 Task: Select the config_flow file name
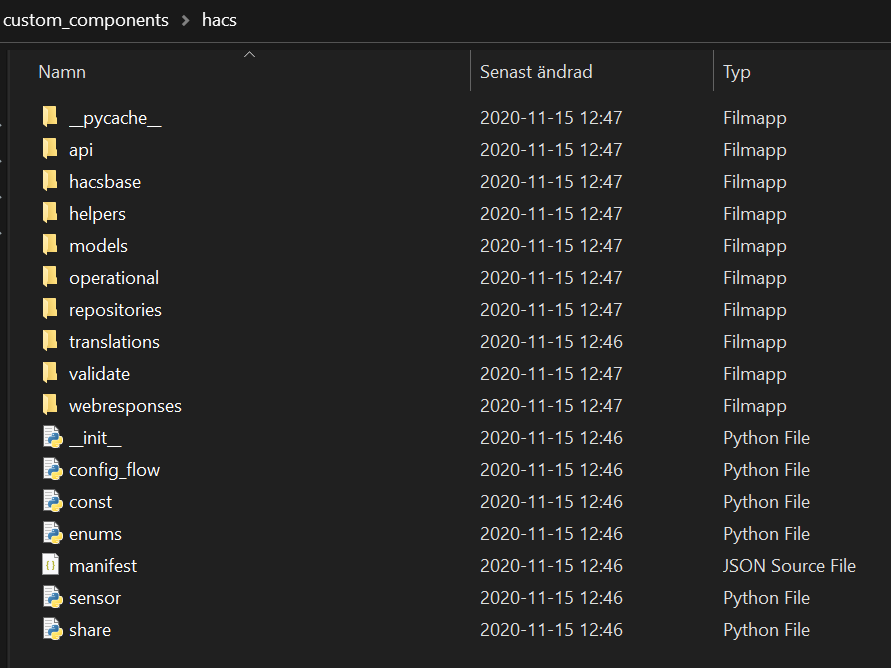[114, 470]
